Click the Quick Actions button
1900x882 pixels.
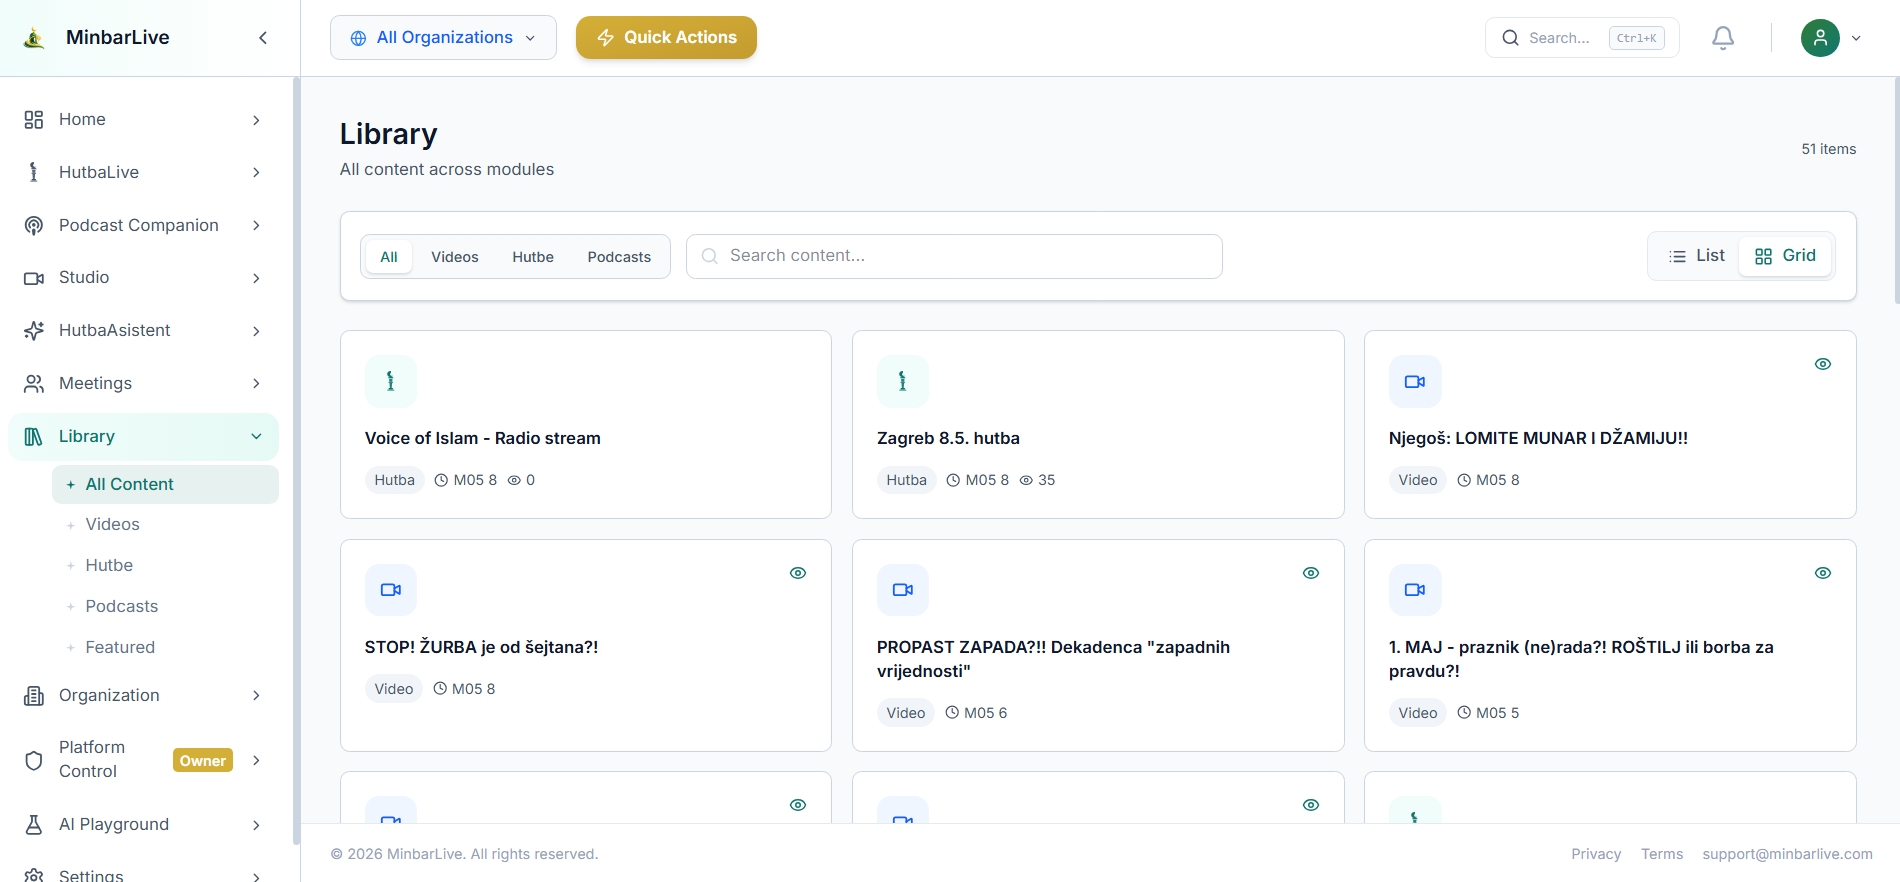point(666,38)
